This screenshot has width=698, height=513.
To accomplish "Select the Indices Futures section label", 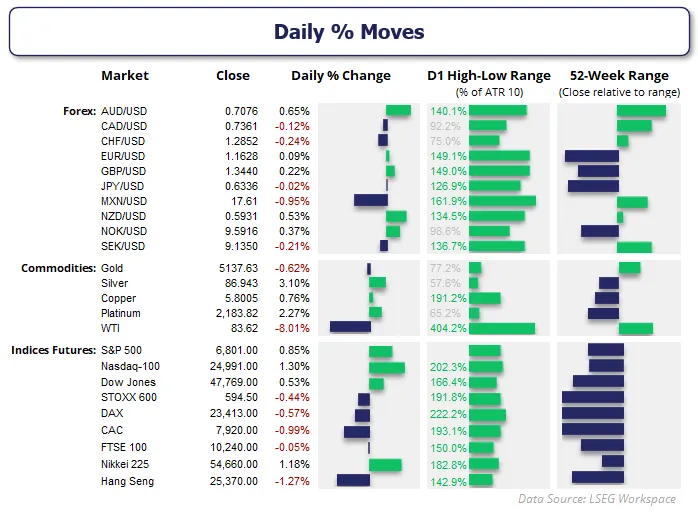I will 53,350.
